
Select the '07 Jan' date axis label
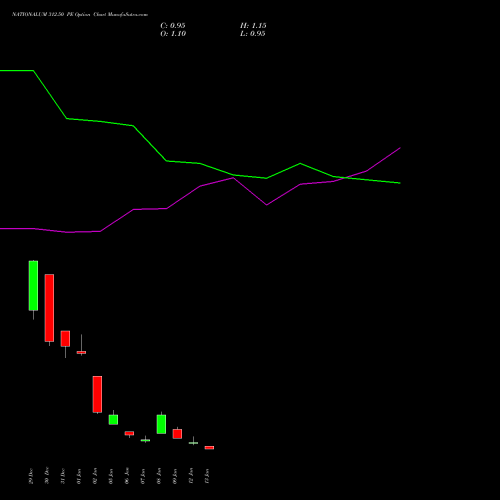(x=143, y=476)
